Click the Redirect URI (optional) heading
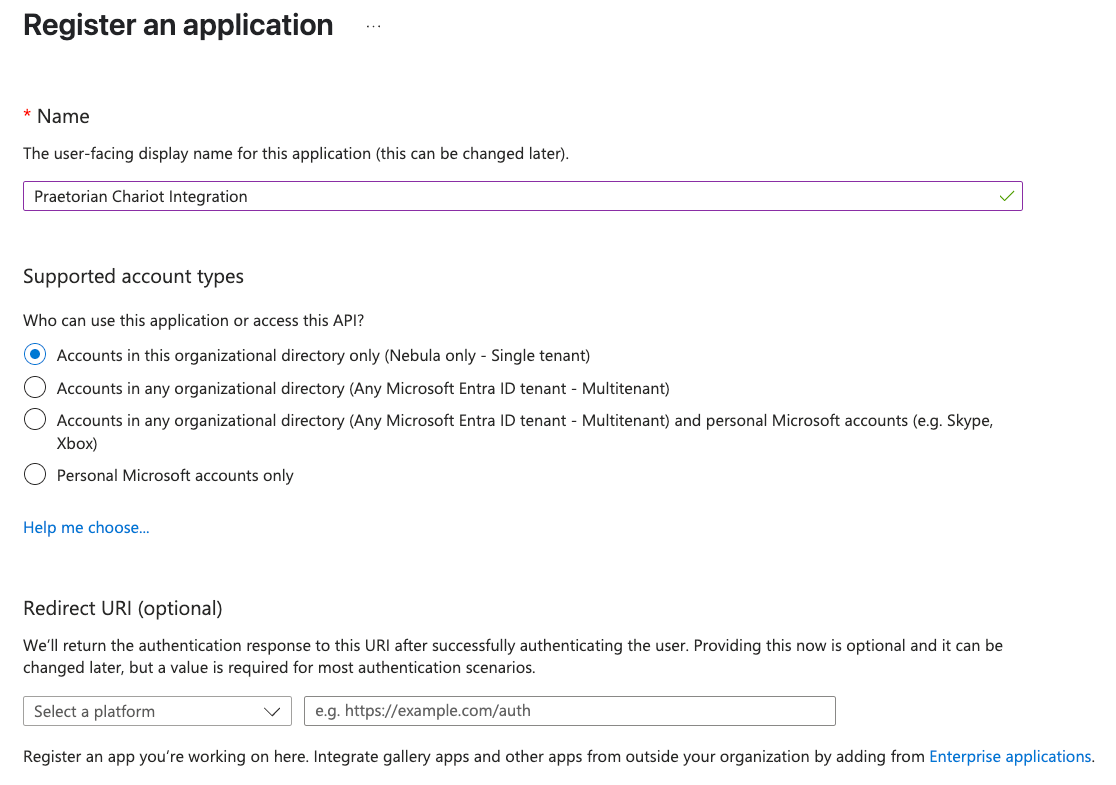 122,608
